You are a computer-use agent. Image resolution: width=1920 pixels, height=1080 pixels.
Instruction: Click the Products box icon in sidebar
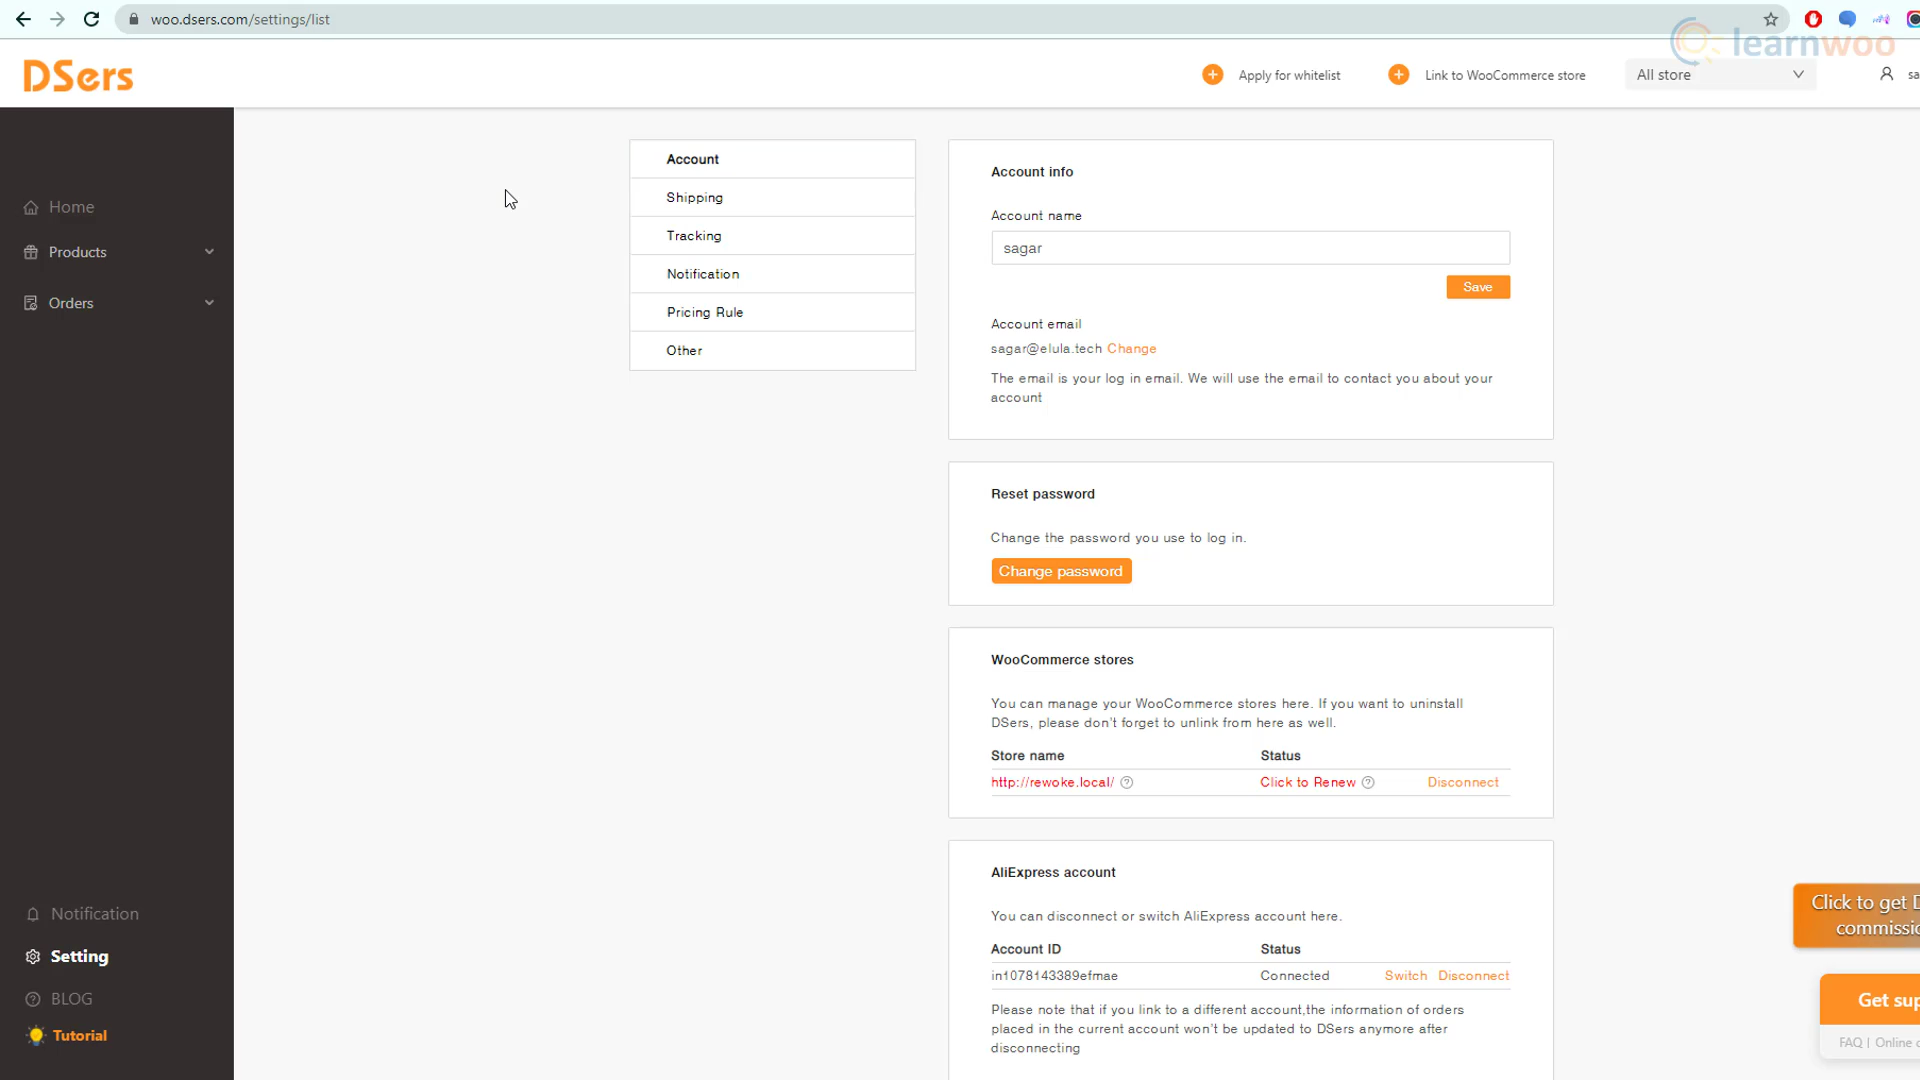(31, 252)
